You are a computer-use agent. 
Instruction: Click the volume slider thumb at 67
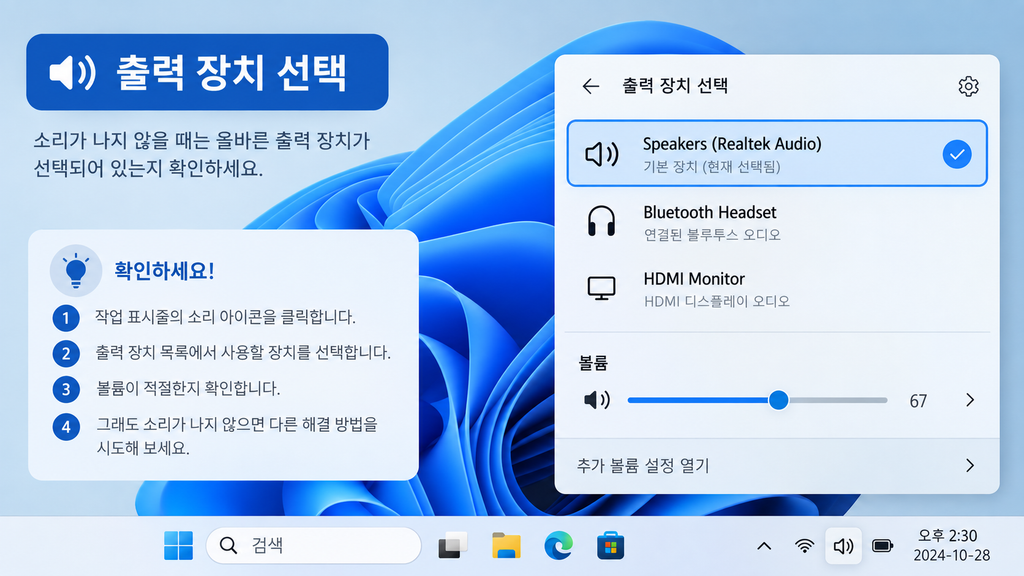click(x=778, y=400)
